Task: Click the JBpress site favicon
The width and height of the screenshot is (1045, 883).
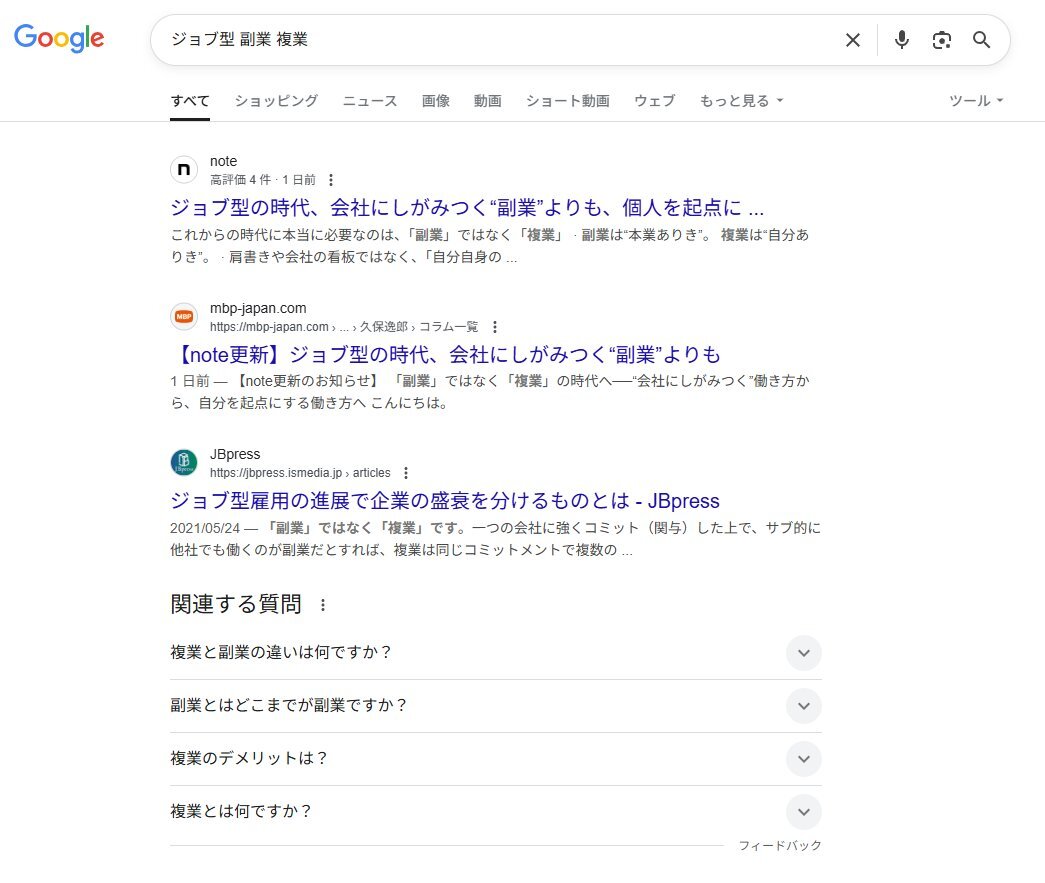Action: coord(184,462)
